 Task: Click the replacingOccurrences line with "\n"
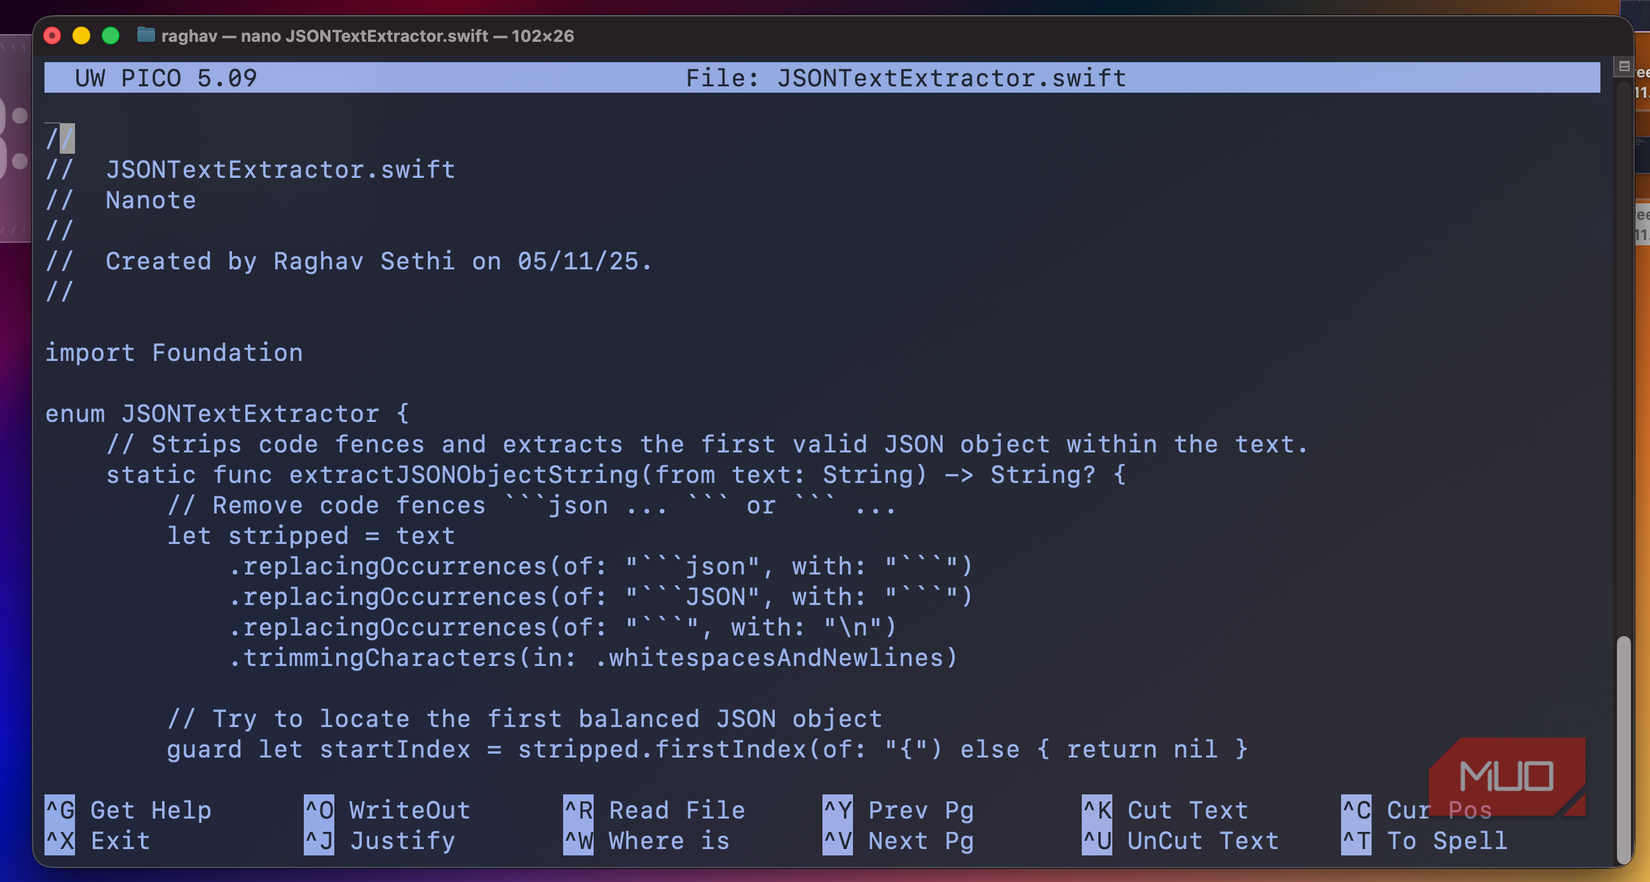click(563, 628)
